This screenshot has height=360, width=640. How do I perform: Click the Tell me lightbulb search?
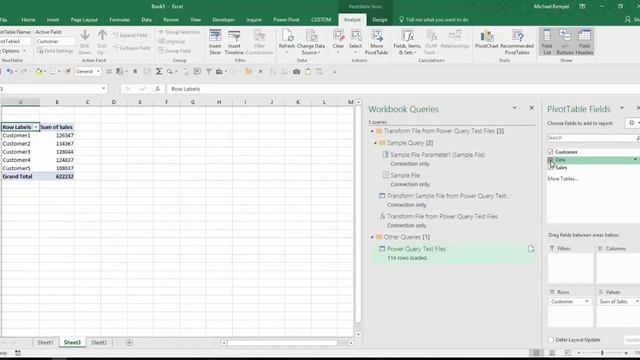(433, 20)
